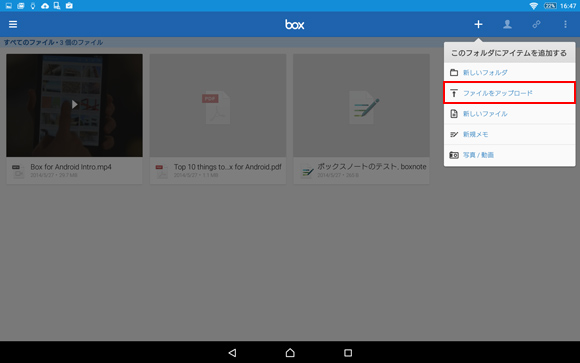
Task: Click the small PDF file type icon
Action: pos(161,171)
